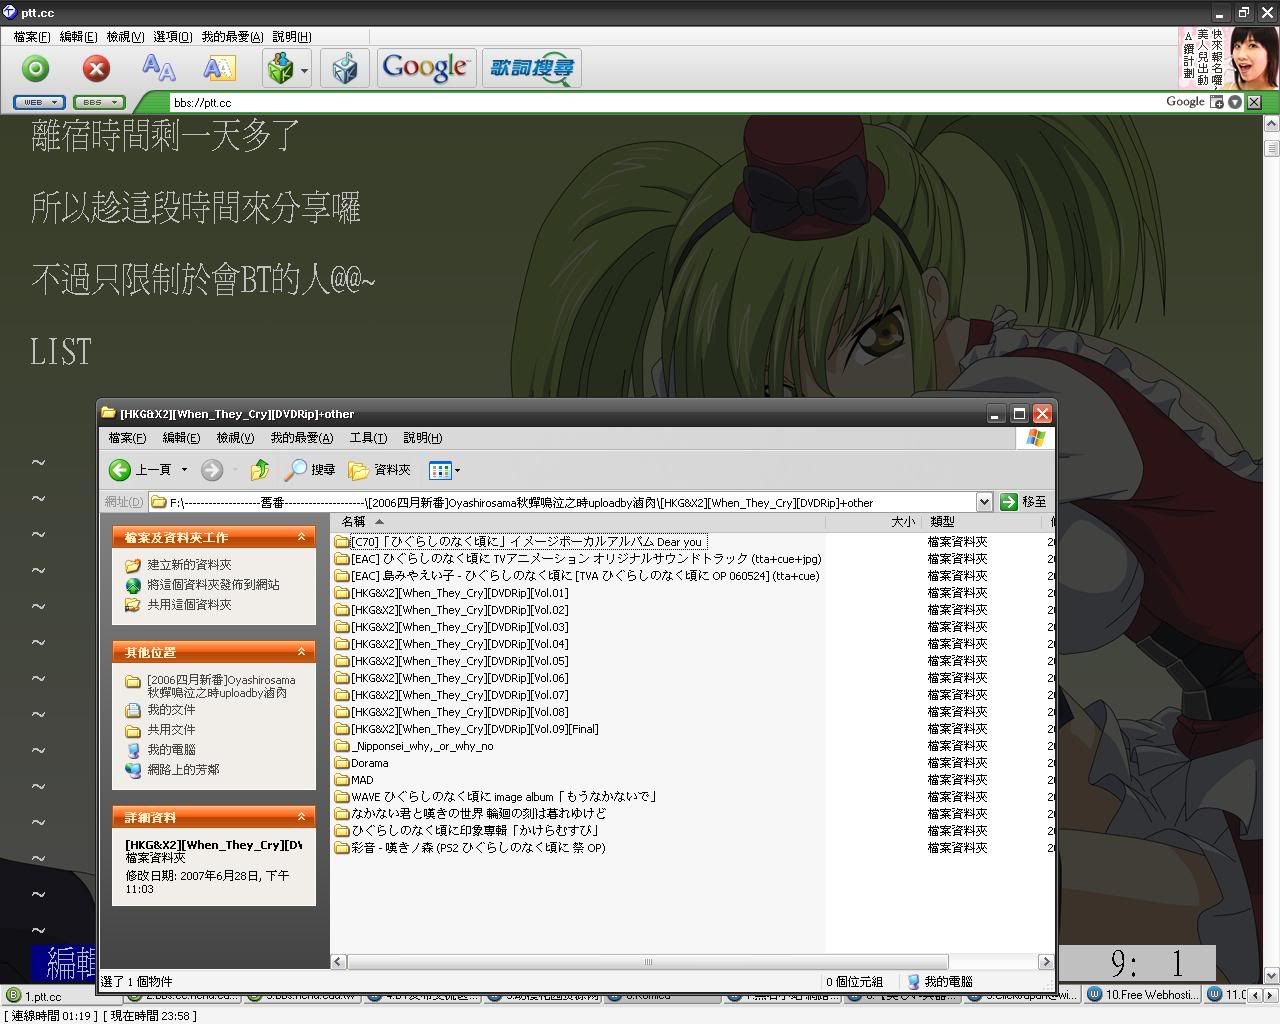Click the Up one folder icon

pos(260,470)
